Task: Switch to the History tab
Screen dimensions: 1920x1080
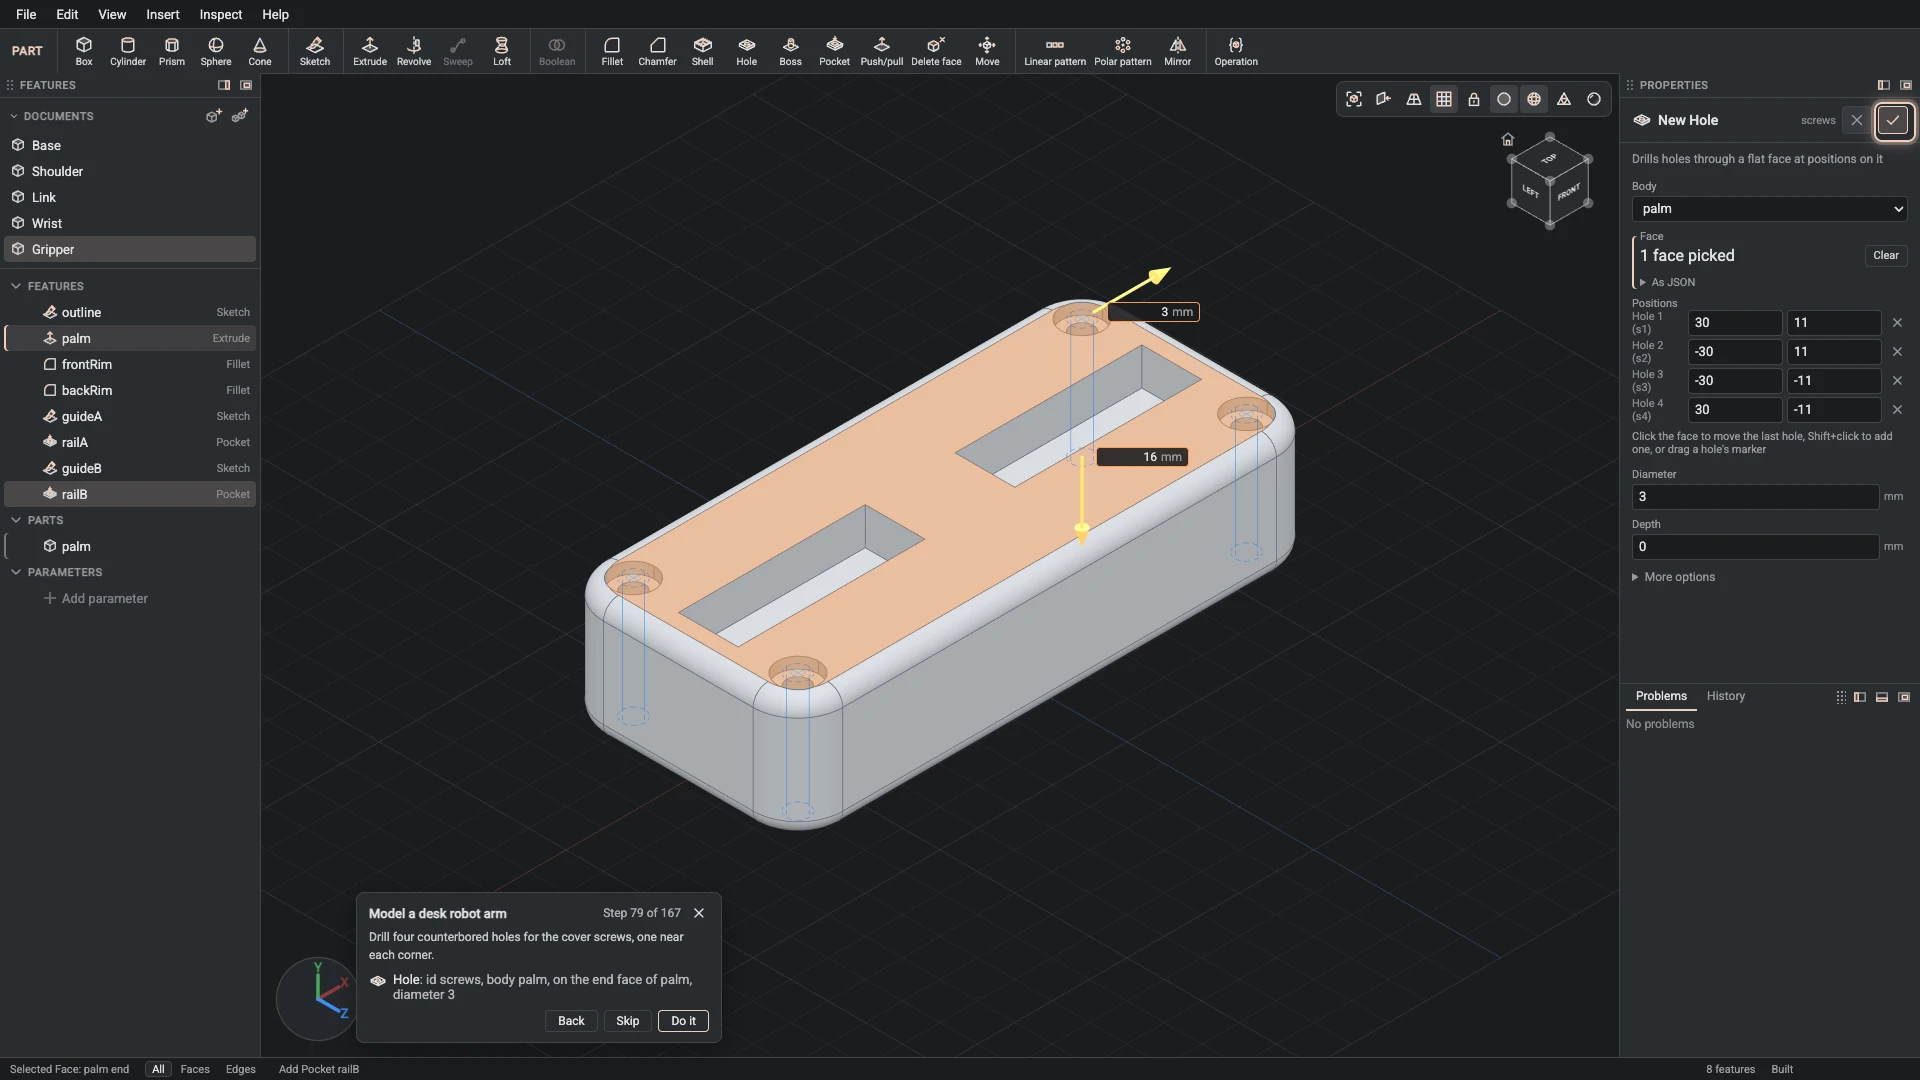Action: pos(1725,696)
